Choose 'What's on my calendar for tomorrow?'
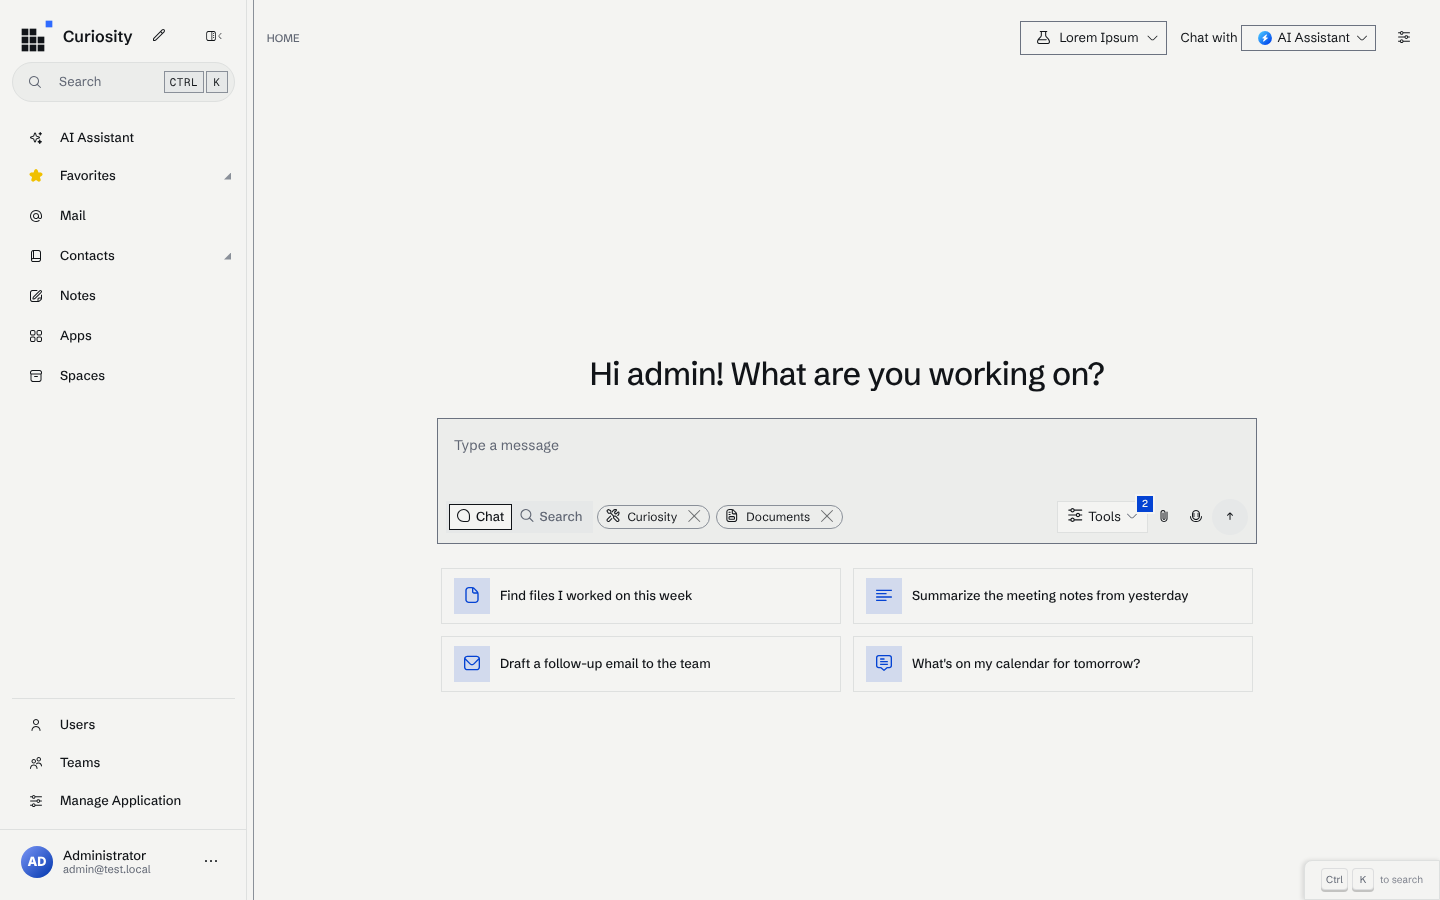 (x=1053, y=664)
